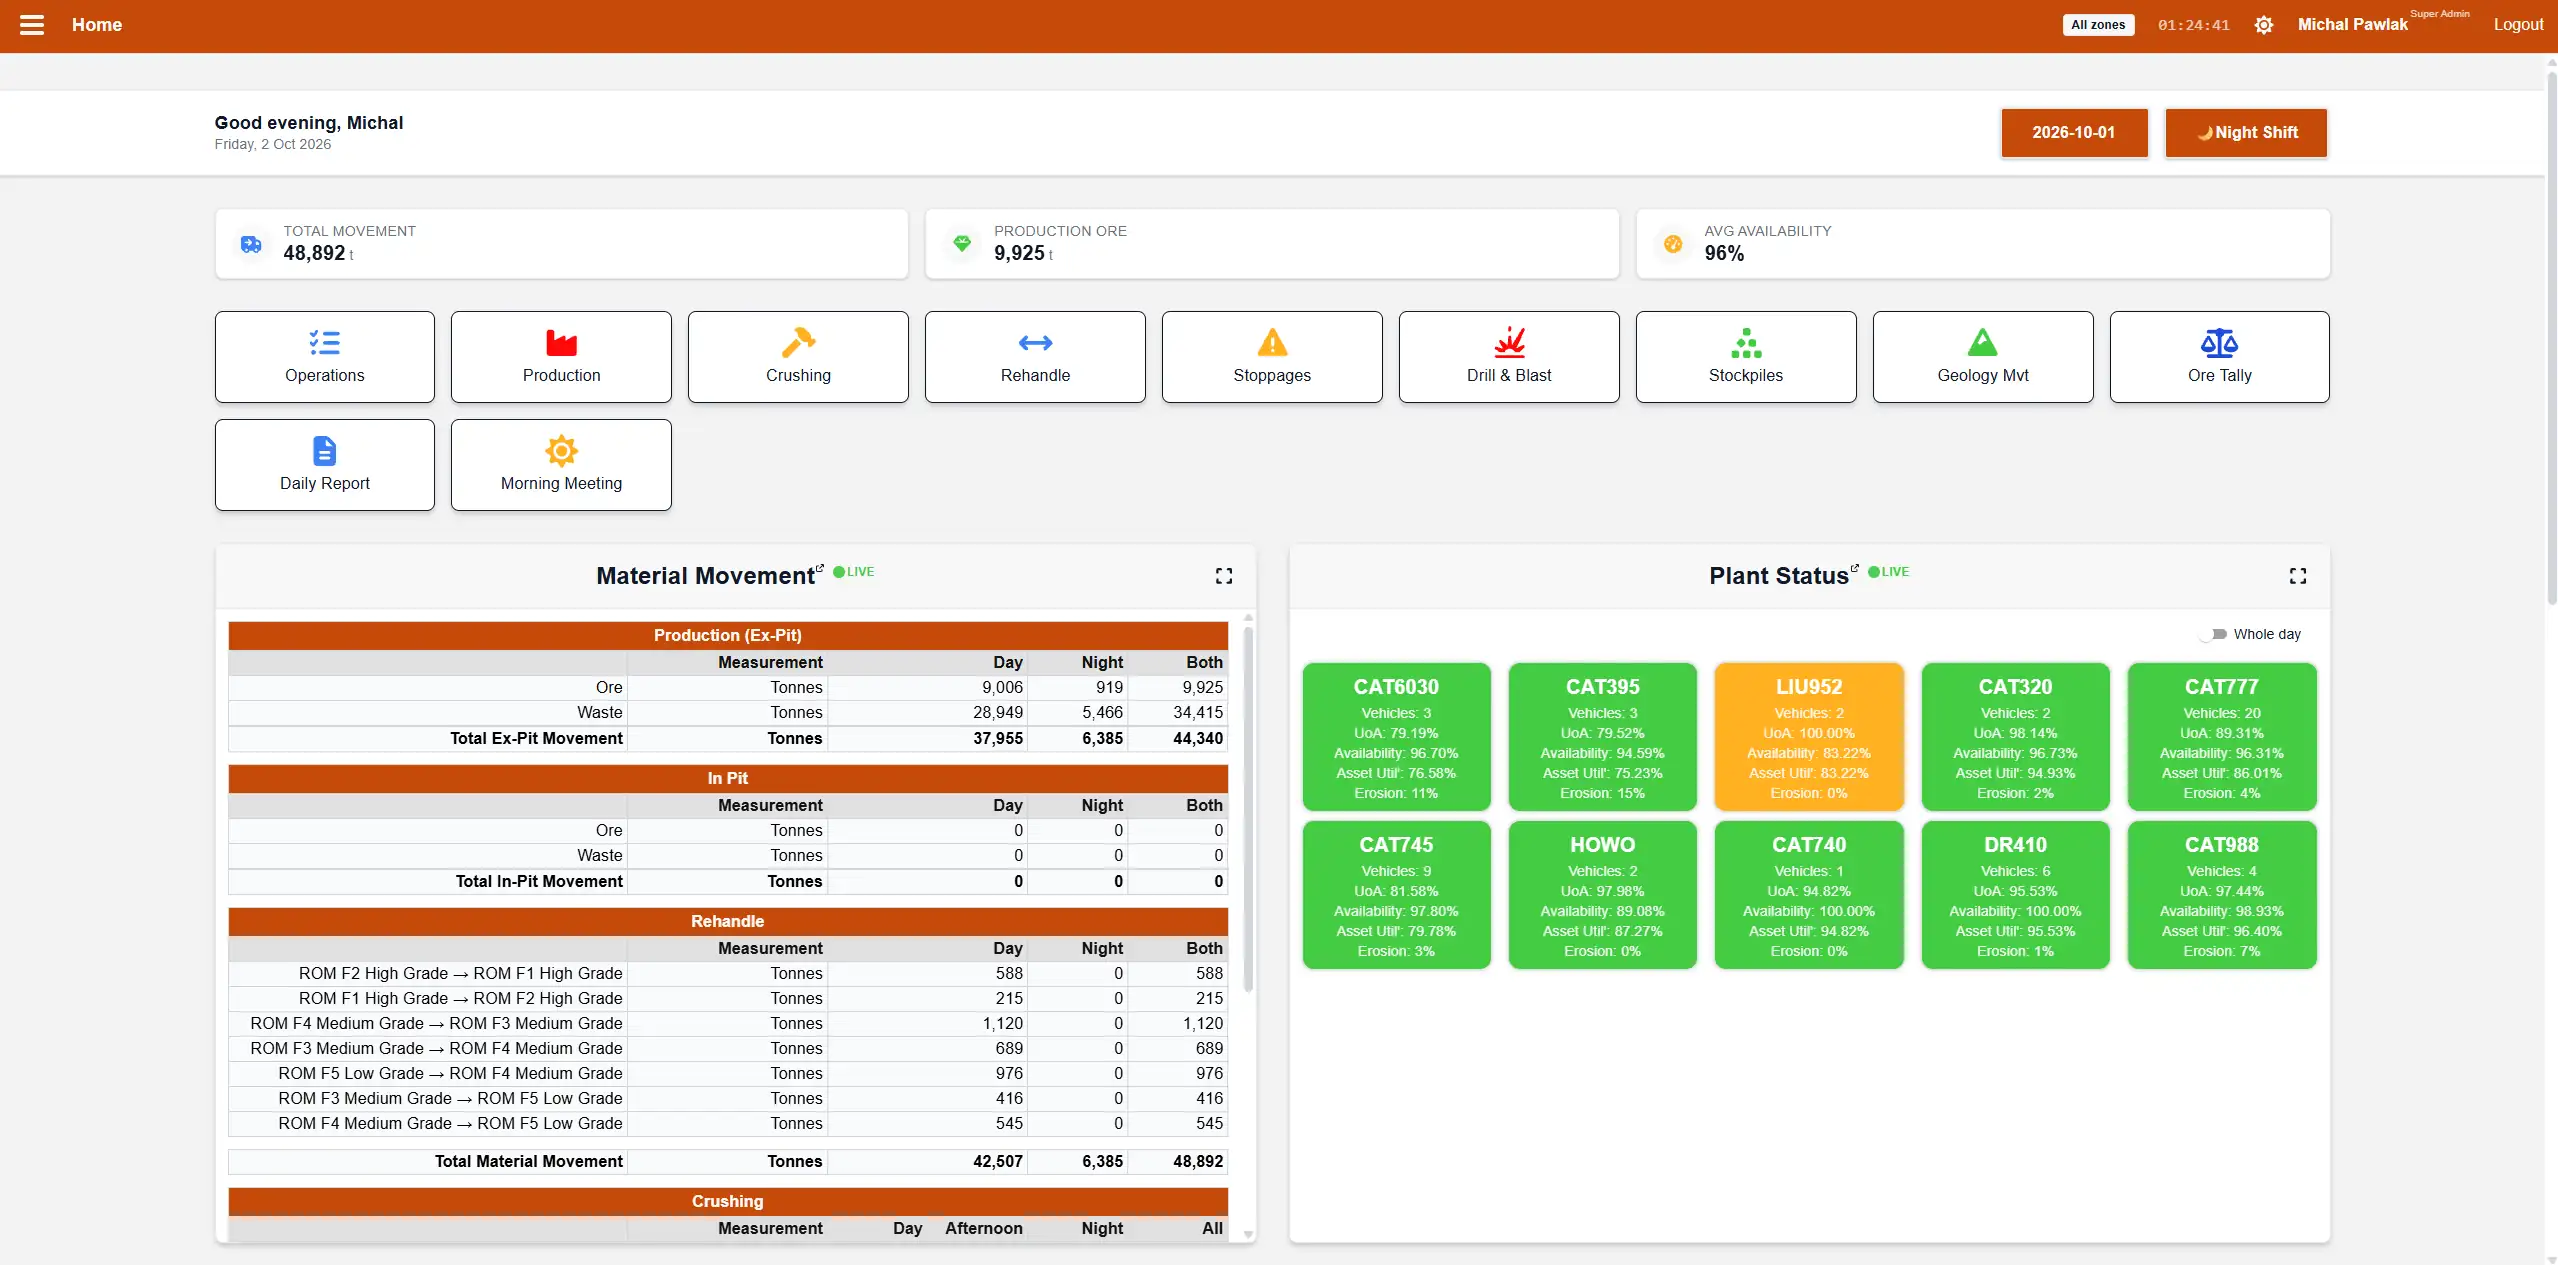Click the Avg Availability 96% card

click(1983, 244)
